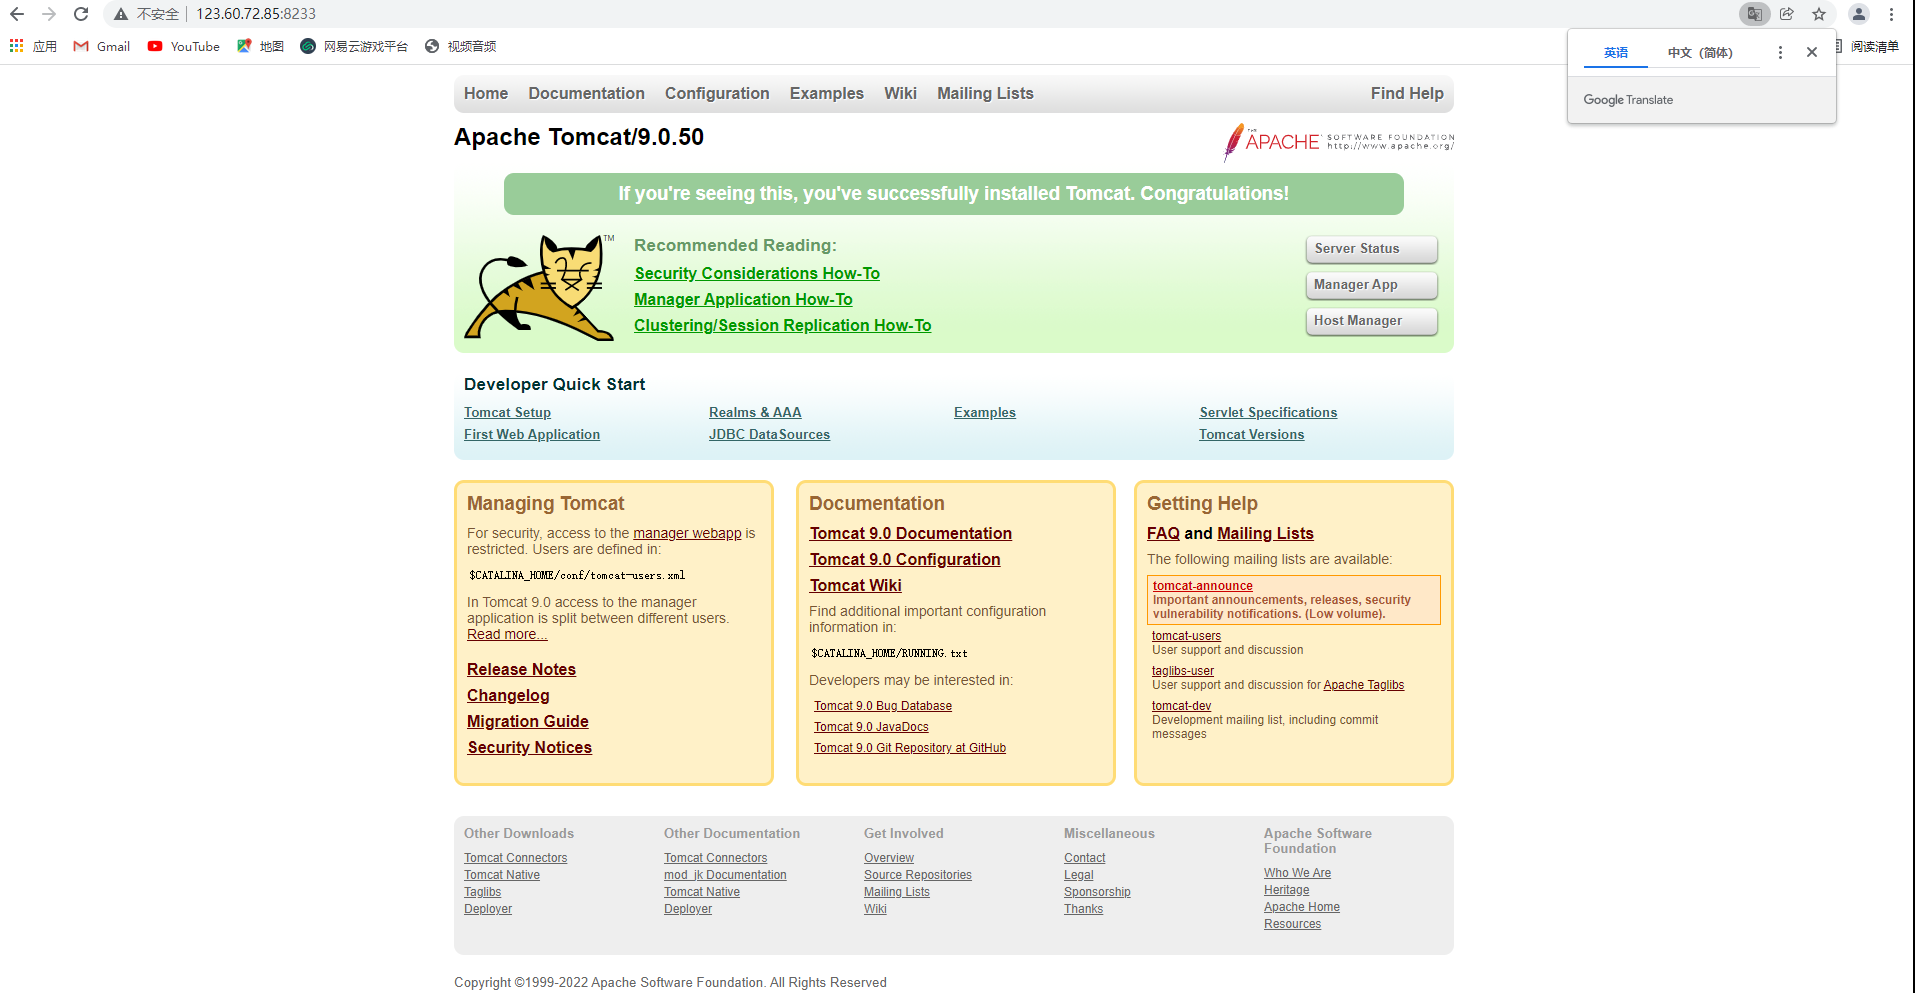Viewport: 1915px width, 993px height.
Task: Open Security Considerations How-To link
Action: [x=757, y=273]
